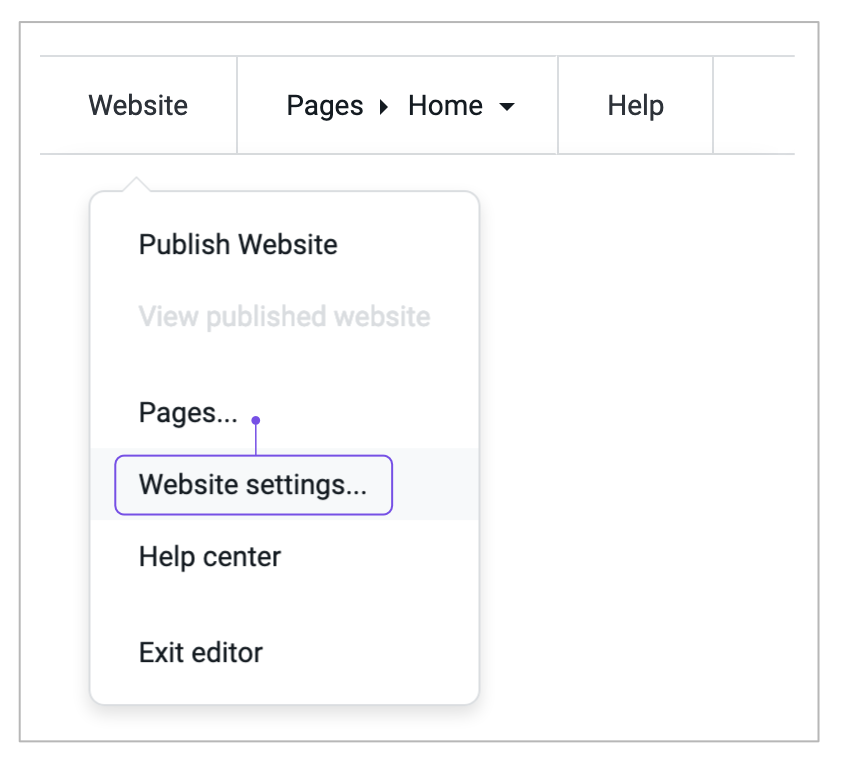This screenshot has height=763, width=842.
Task: Click the right-pointing arrow after Pages
Action: coord(383,107)
